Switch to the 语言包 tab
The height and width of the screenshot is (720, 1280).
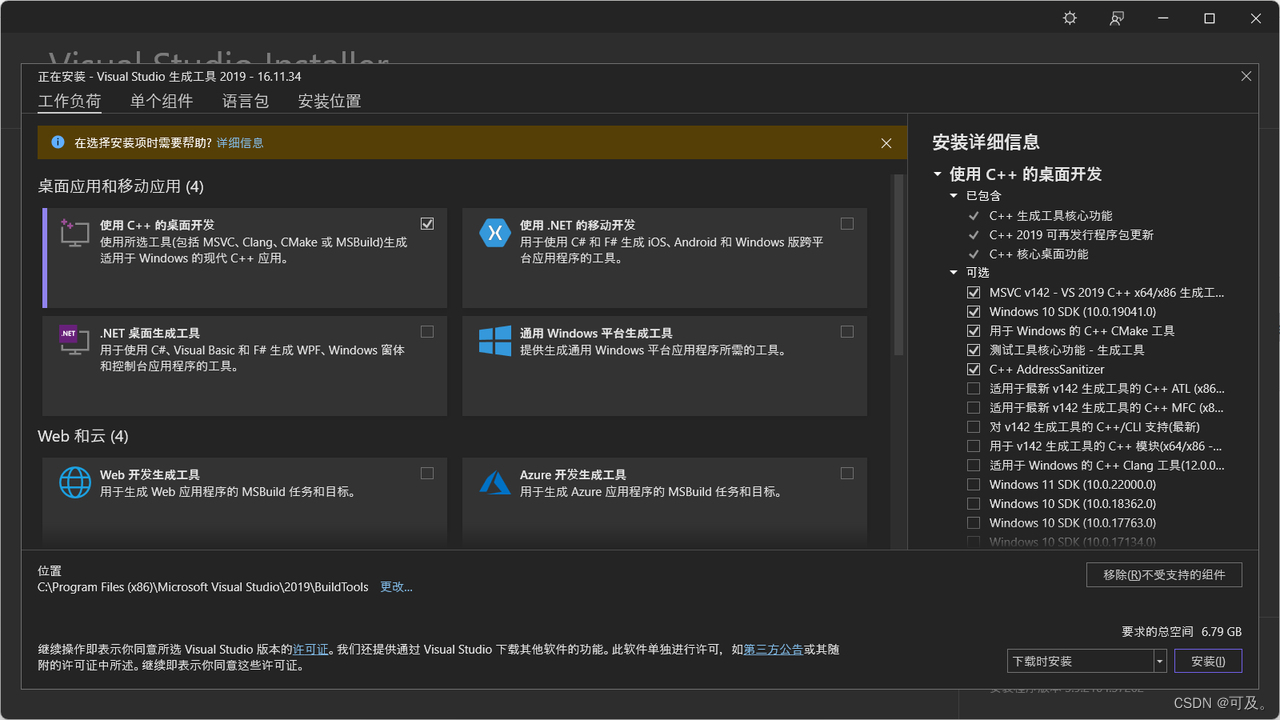(245, 101)
